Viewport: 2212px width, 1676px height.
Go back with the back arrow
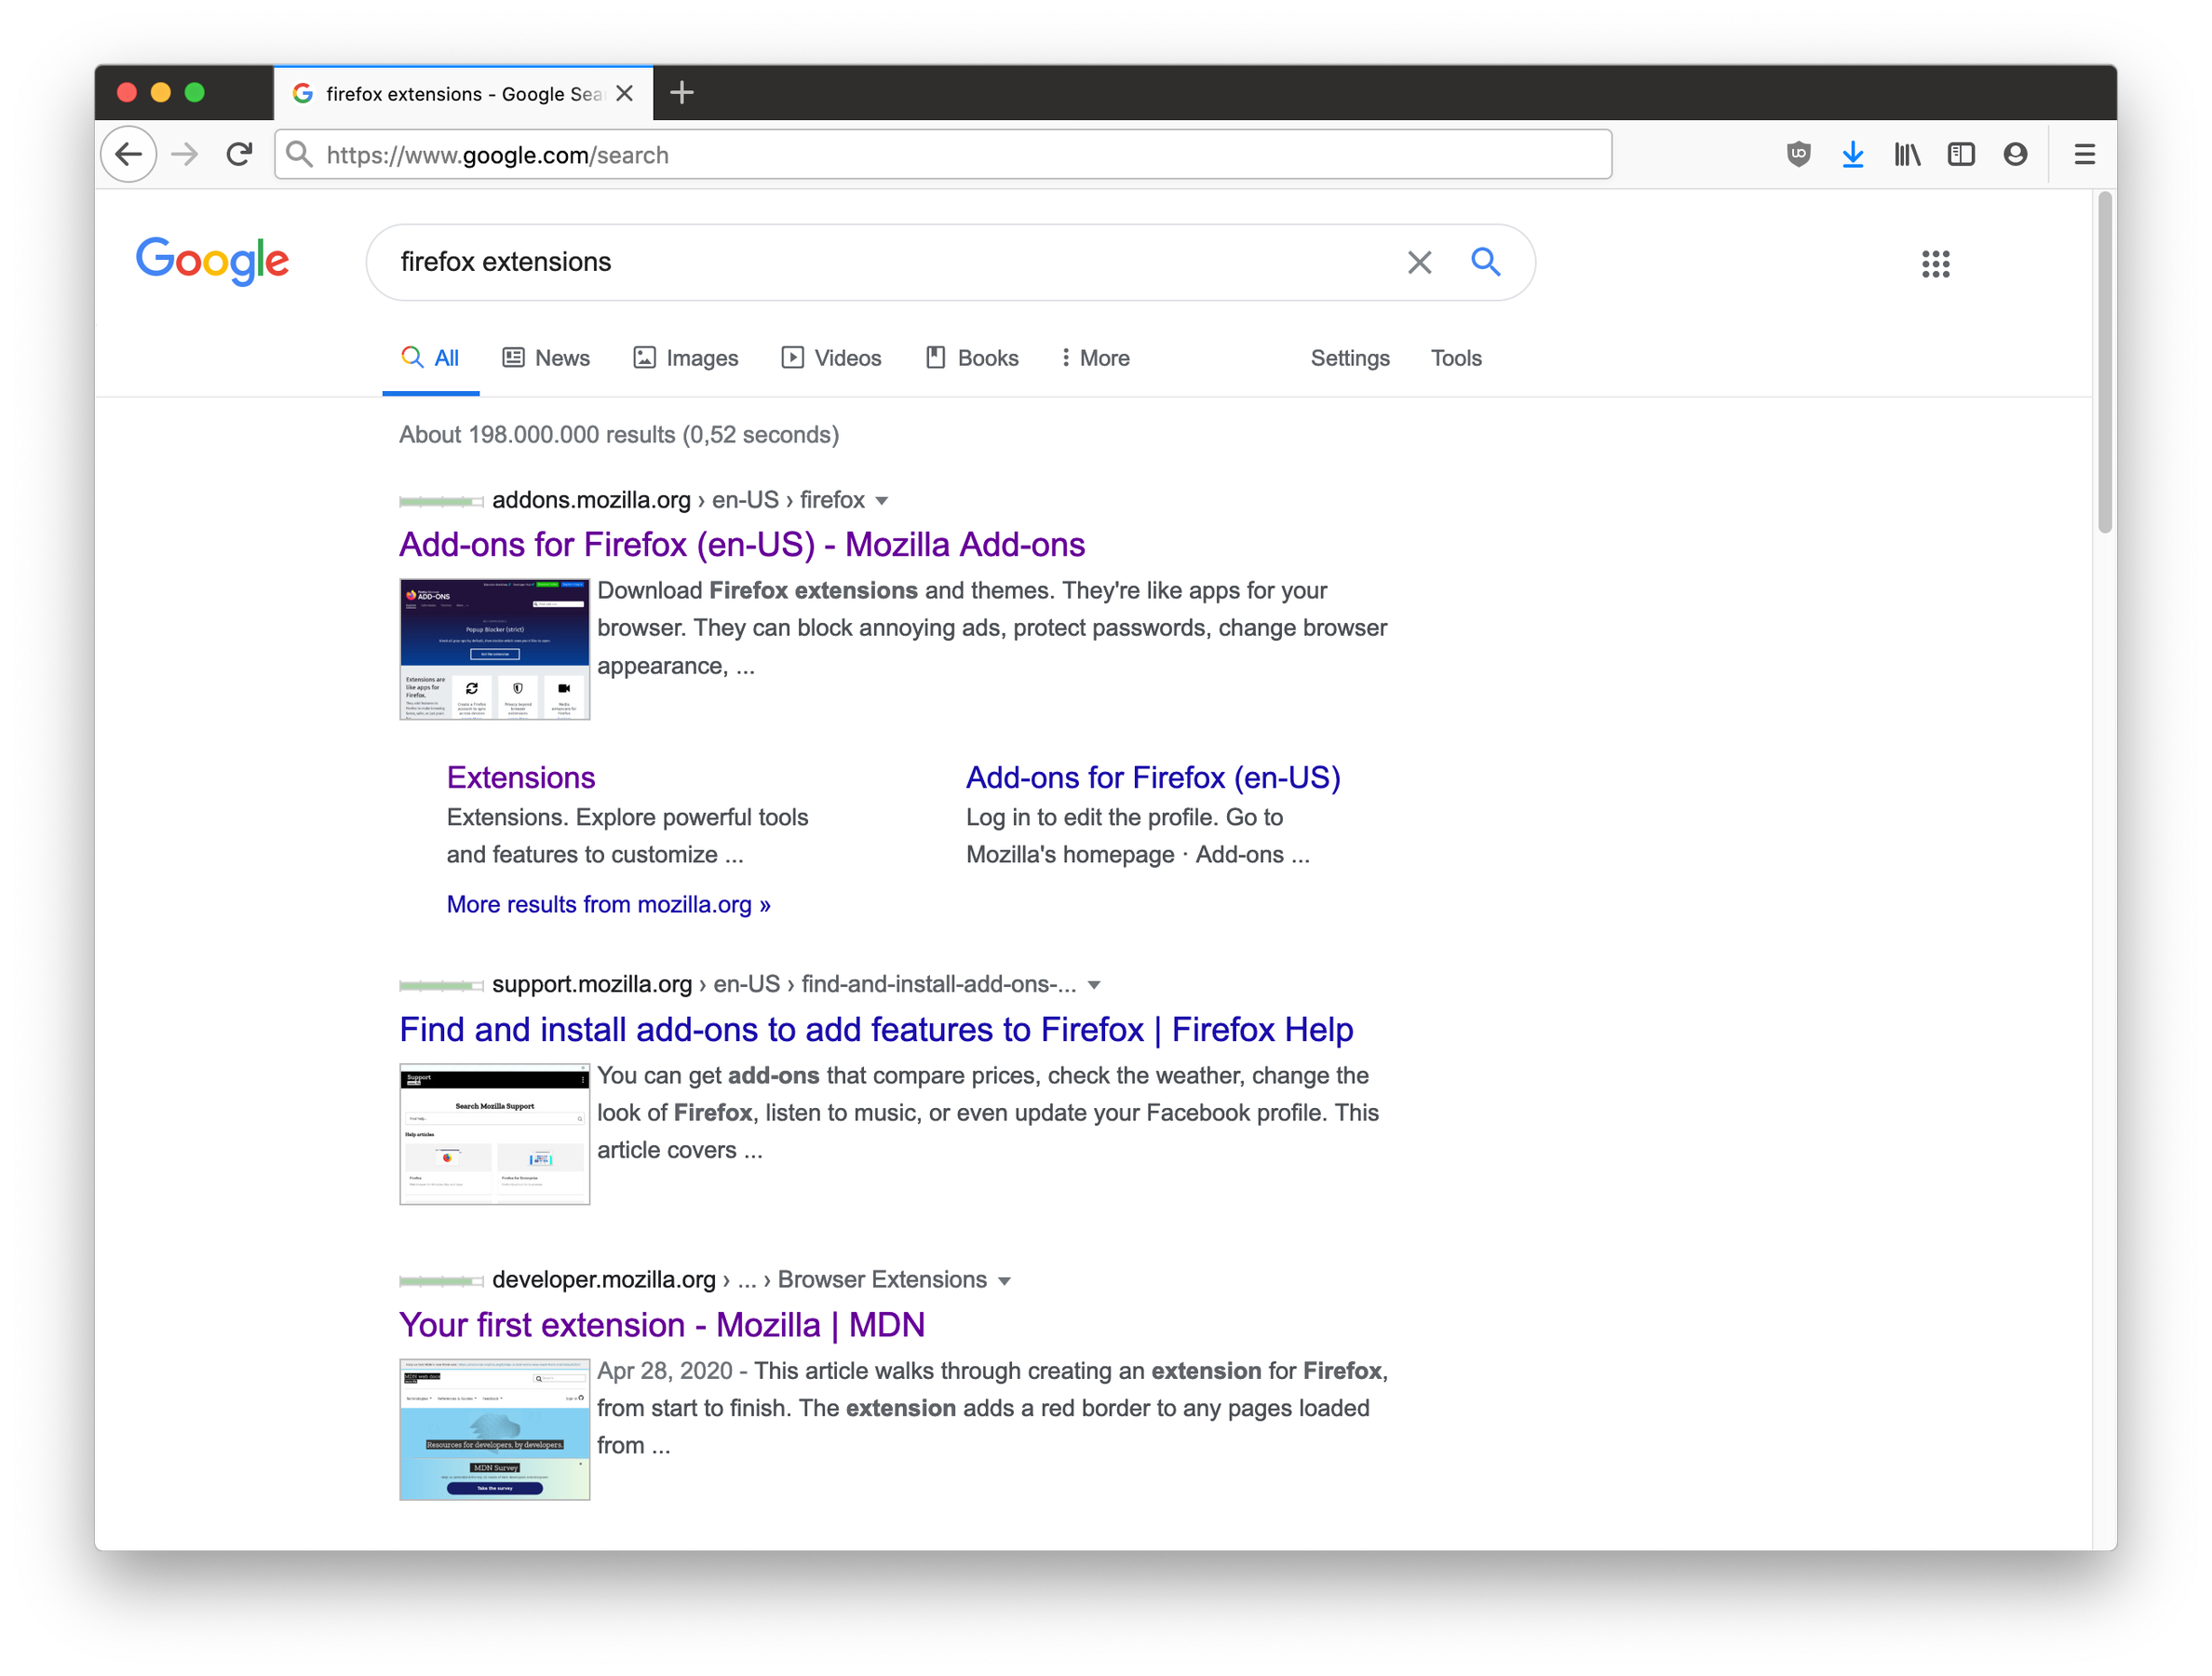pos(129,154)
